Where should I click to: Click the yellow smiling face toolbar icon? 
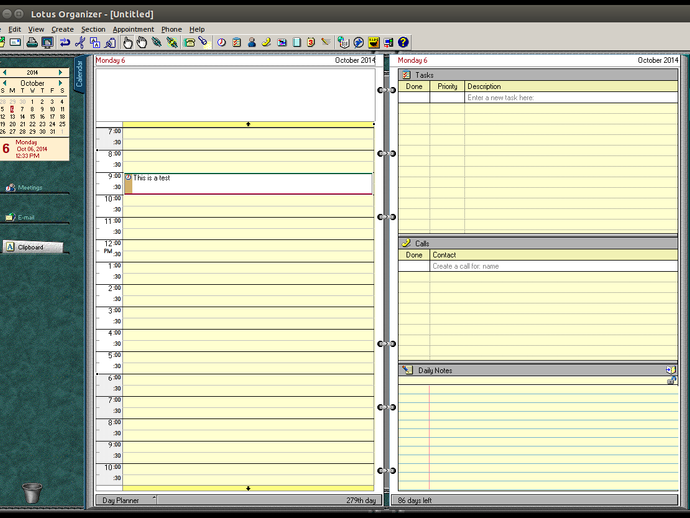[x=374, y=42]
